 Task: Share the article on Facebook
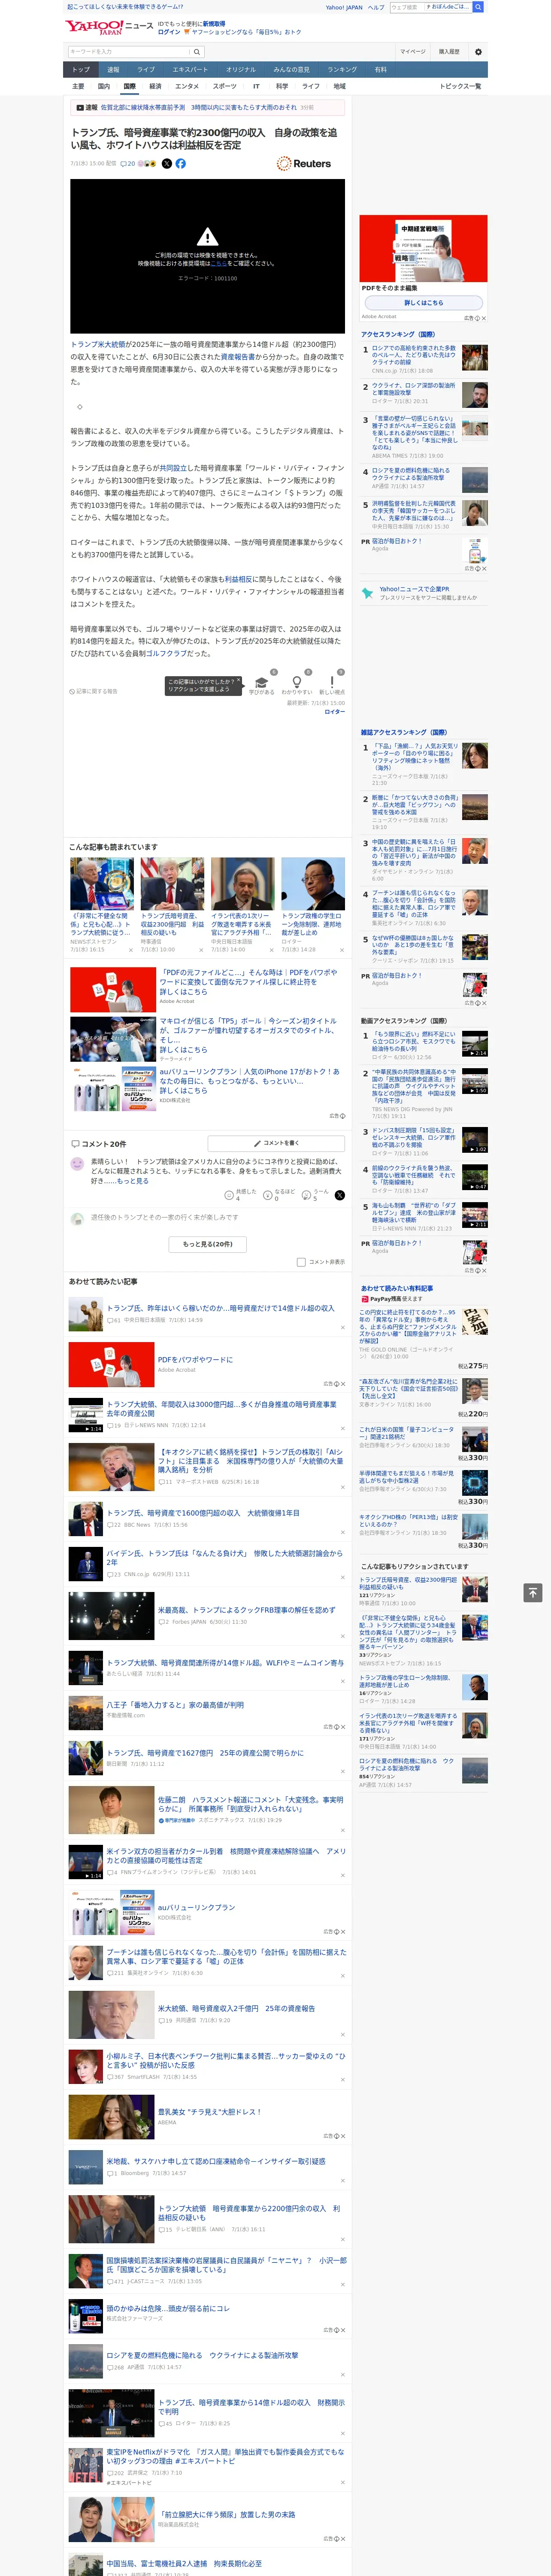pos(181,163)
